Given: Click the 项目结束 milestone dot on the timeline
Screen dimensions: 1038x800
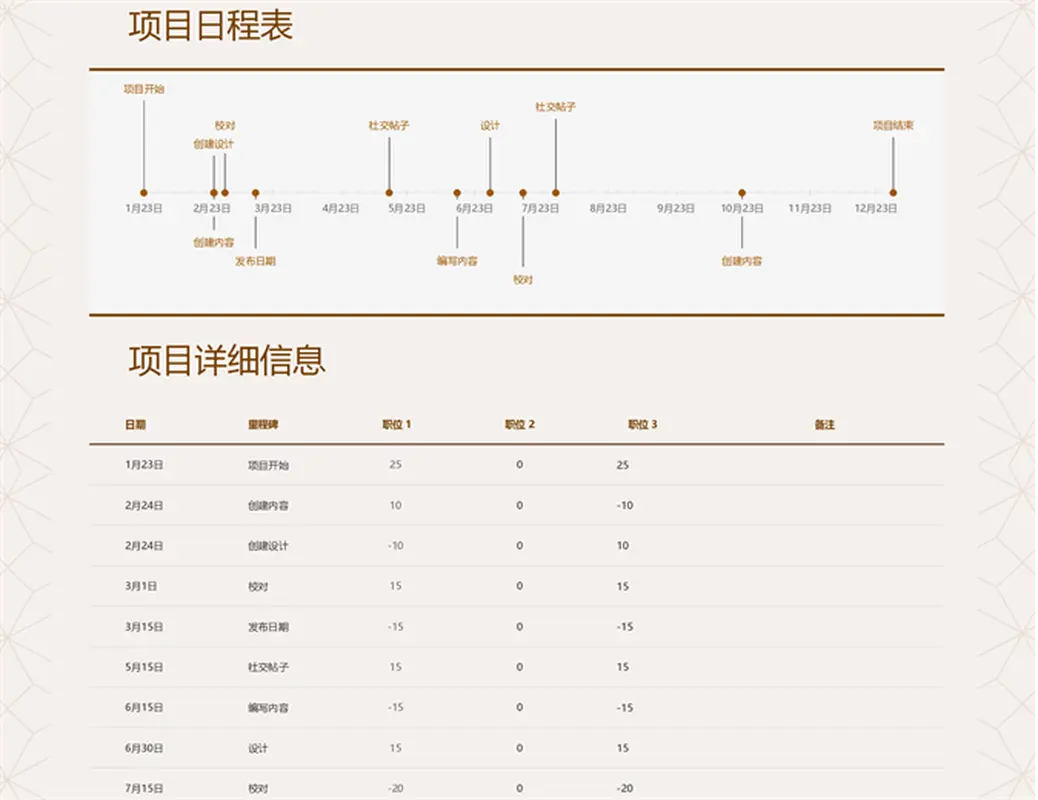Looking at the screenshot, I should [x=893, y=190].
